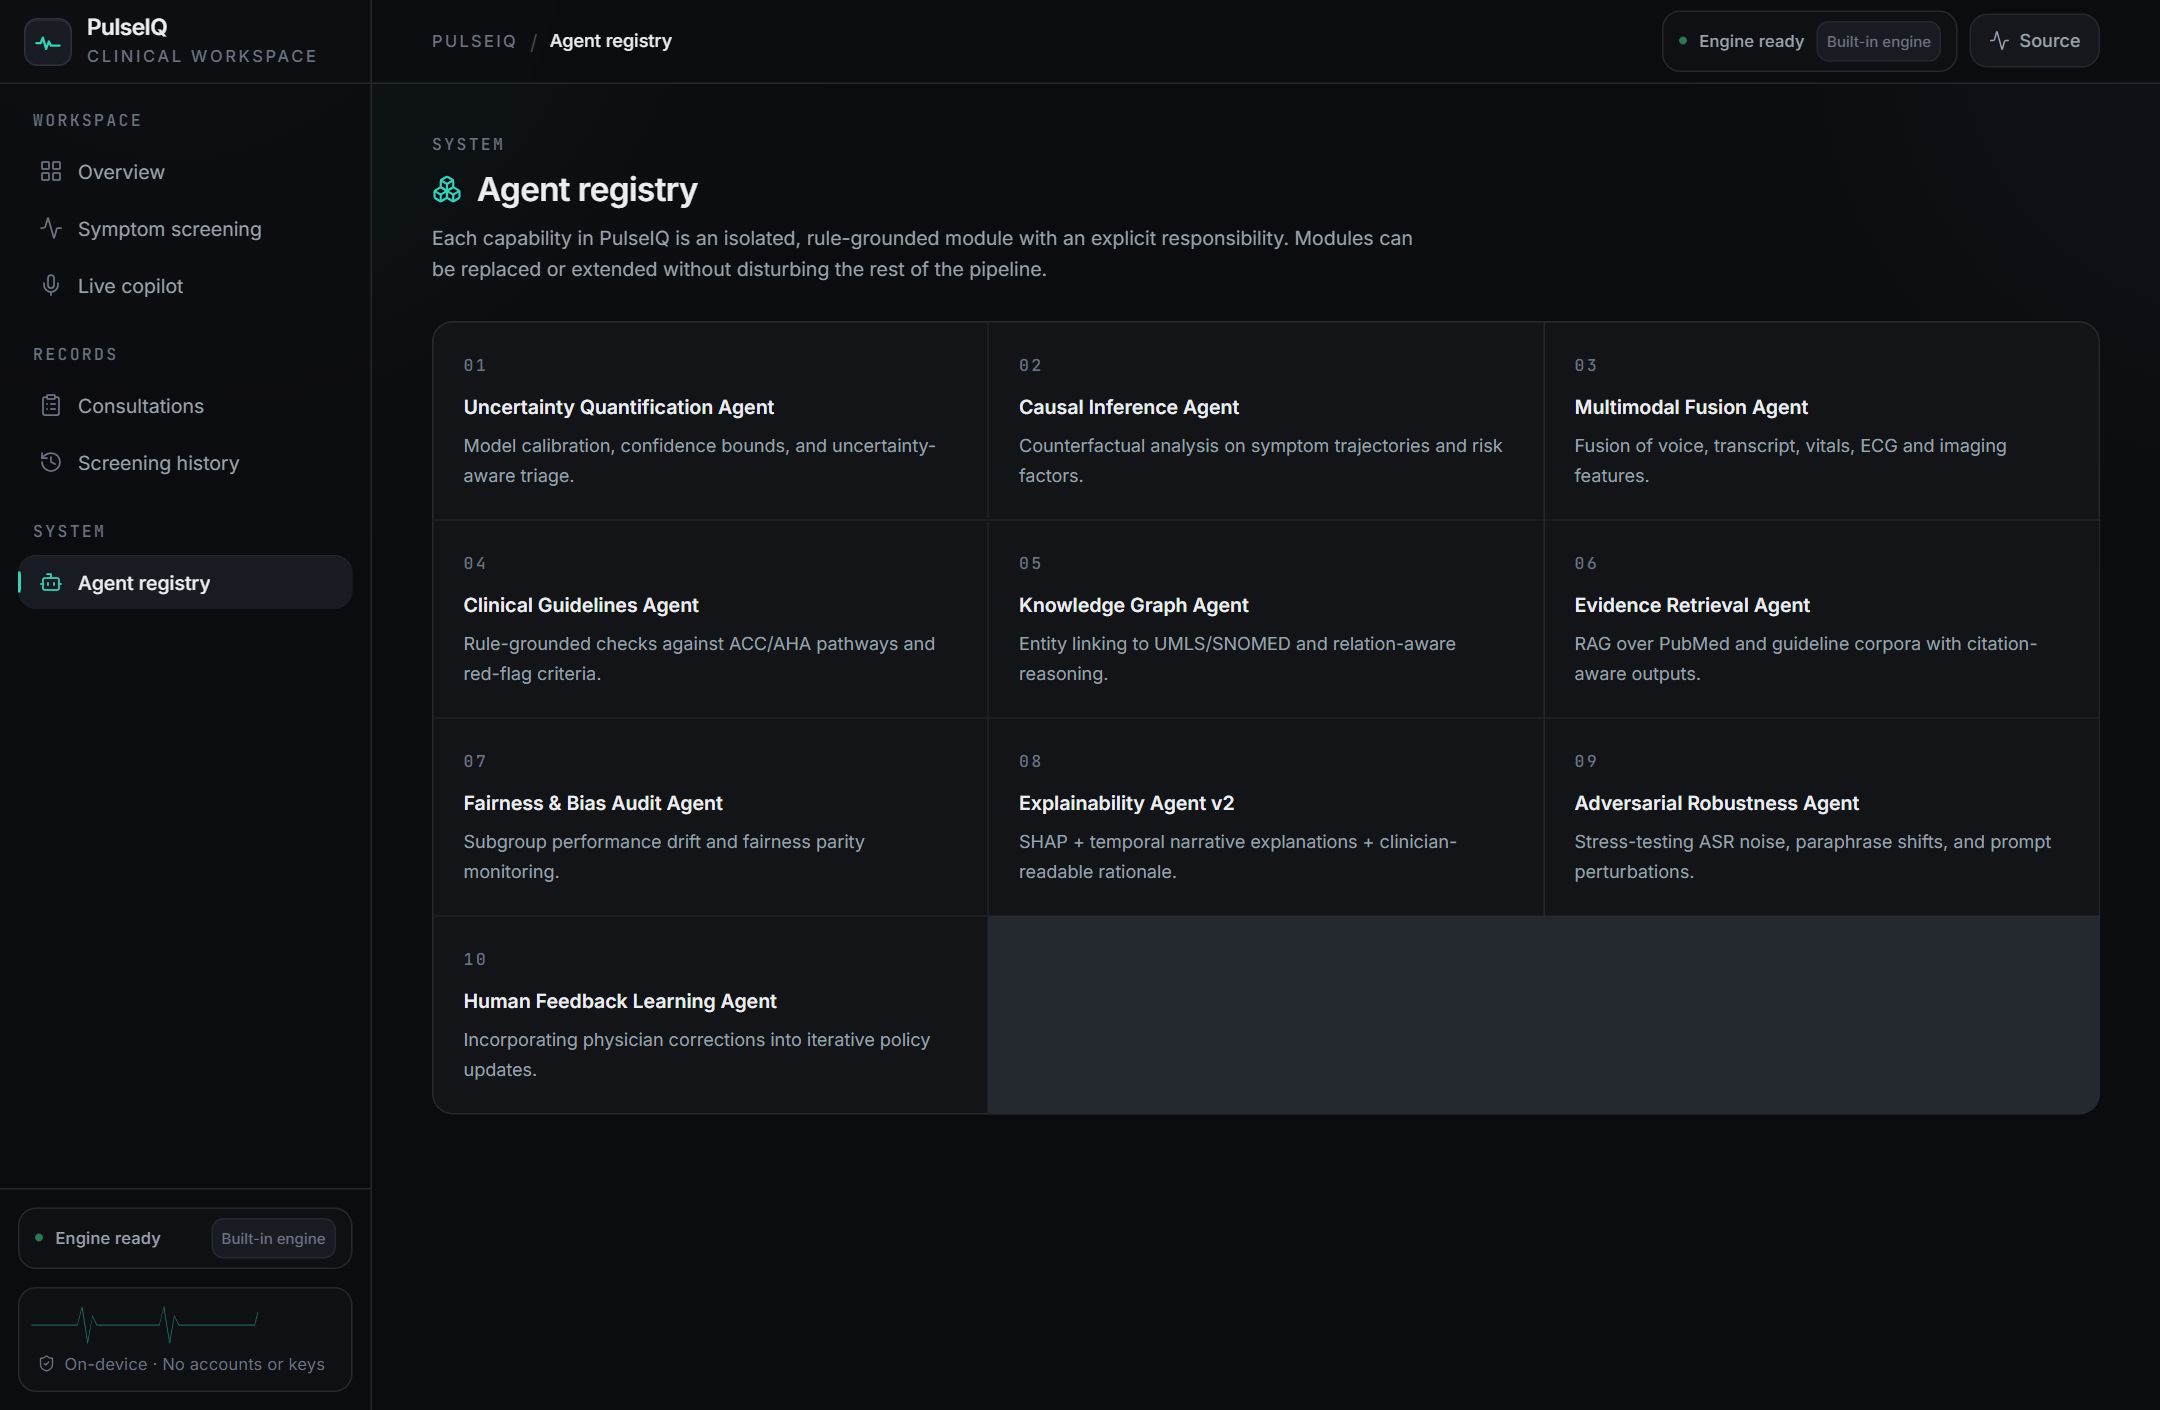Click the Live copilot microphone icon
Viewport: 2160px width, 1410px height.
(51, 285)
